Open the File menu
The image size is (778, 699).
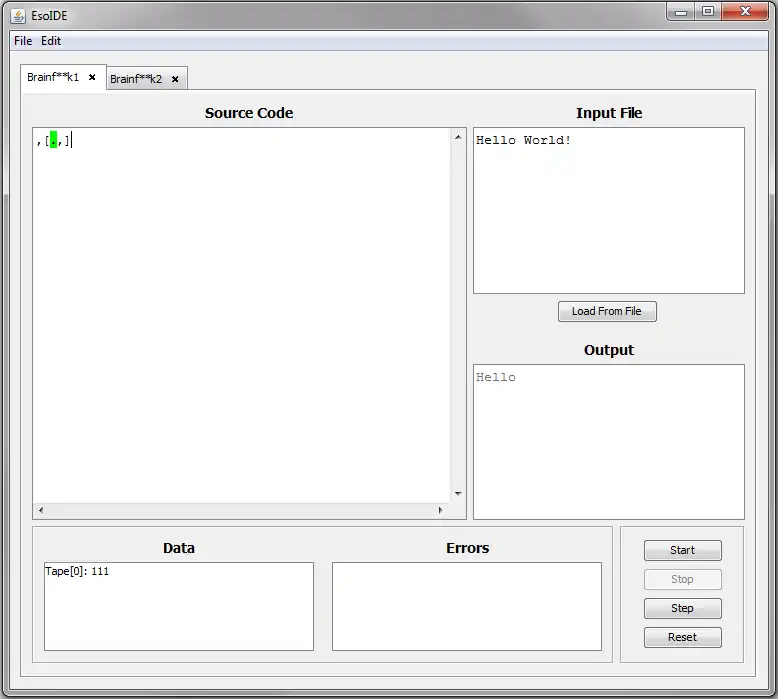point(23,41)
